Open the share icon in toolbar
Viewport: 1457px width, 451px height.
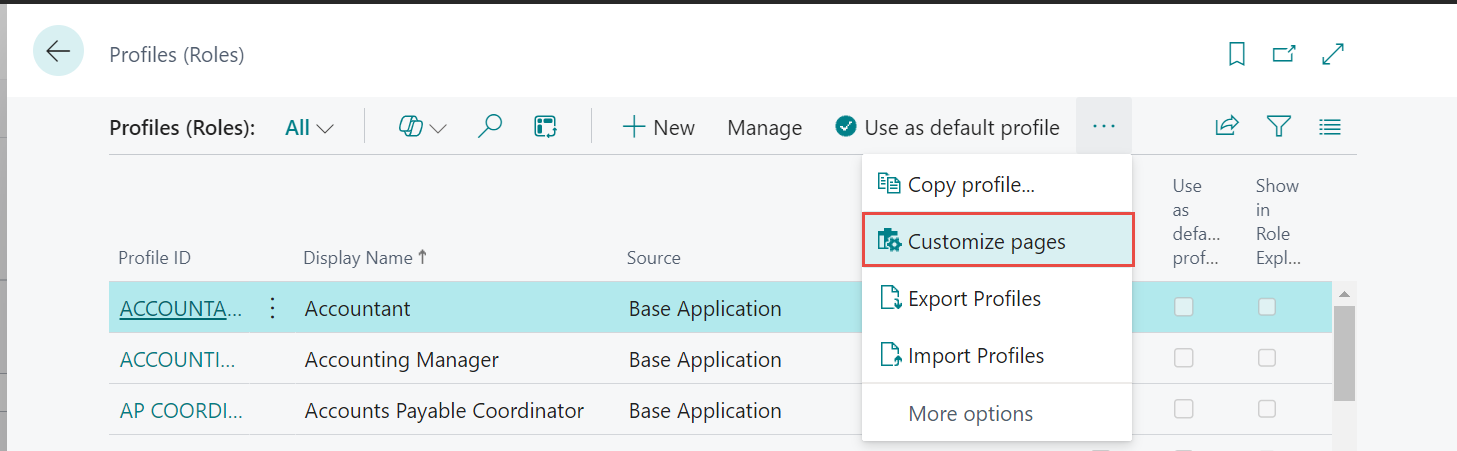[1226, 126]
